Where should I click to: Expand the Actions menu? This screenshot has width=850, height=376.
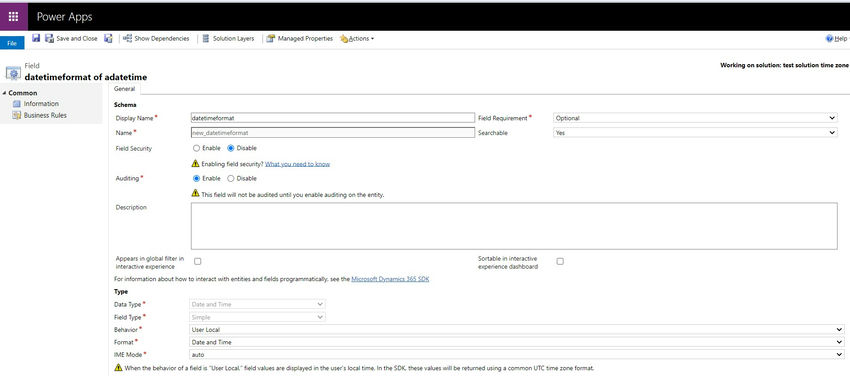(357, 38)
